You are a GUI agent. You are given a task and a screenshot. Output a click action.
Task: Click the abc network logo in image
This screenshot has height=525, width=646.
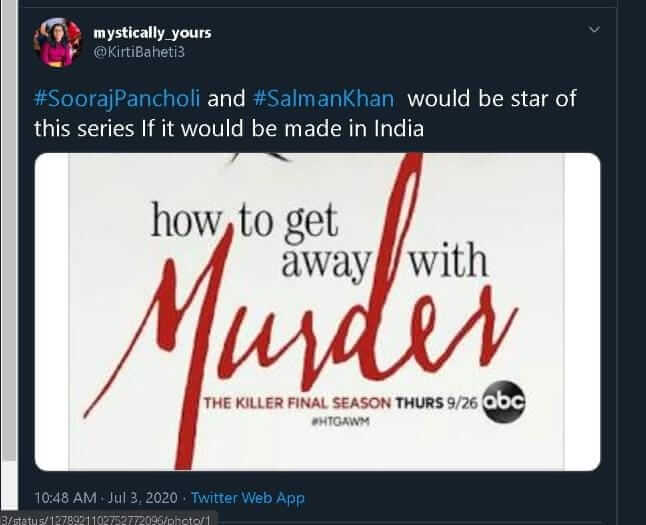point(503,402)
